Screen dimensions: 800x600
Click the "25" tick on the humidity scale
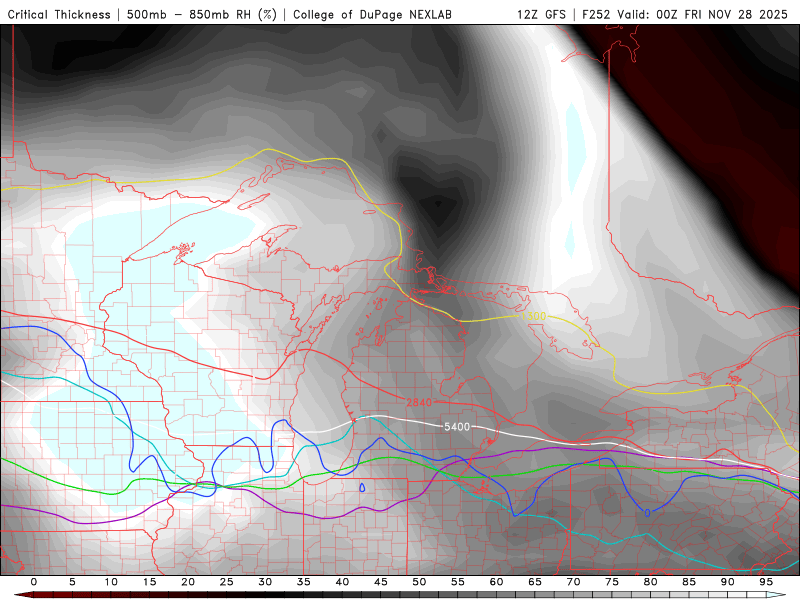pos(227,582)
